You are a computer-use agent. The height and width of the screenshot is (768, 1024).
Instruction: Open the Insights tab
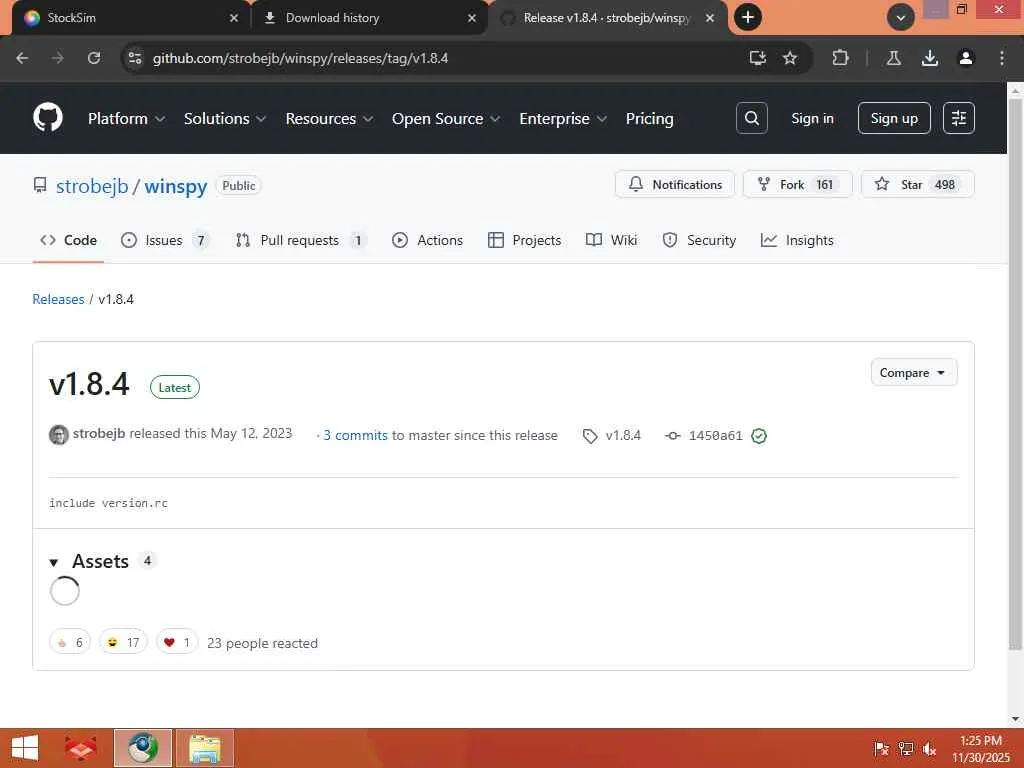(797, 240)
